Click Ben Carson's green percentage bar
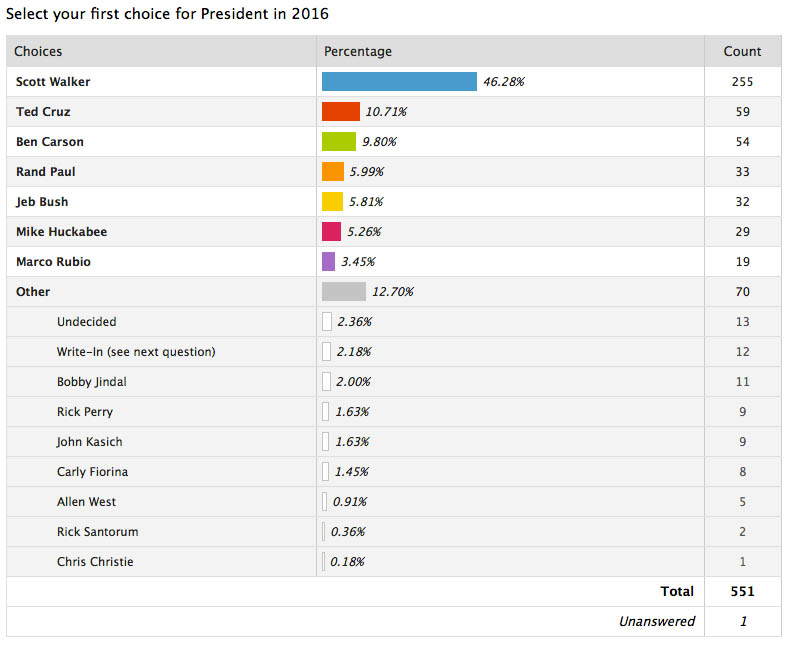The height and width of the screenshot is (647, 785). click(x=339, y=142)
